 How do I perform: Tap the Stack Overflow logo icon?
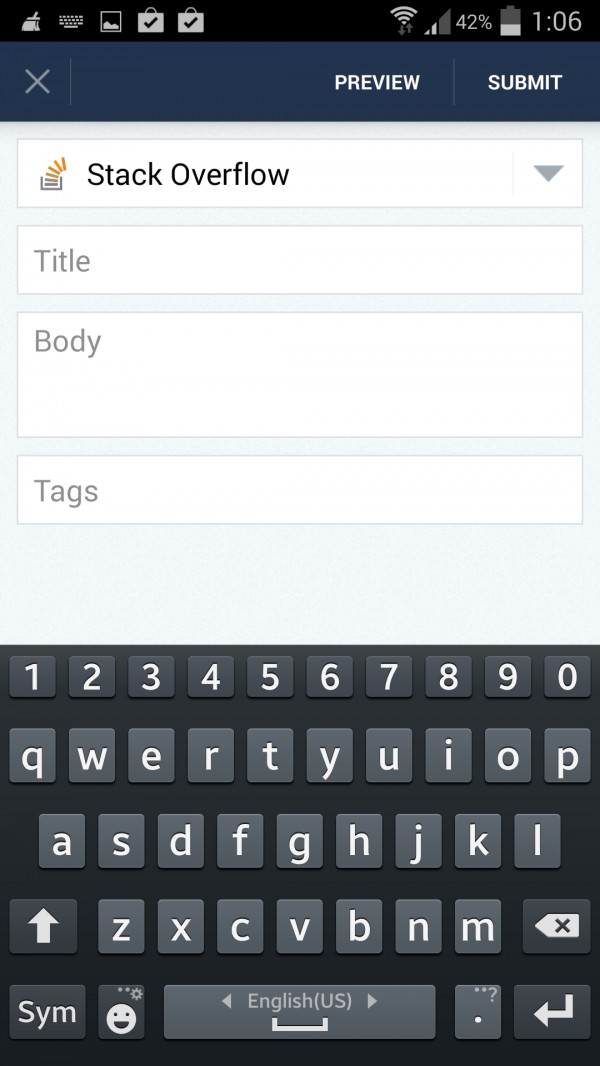pos(53,174)
